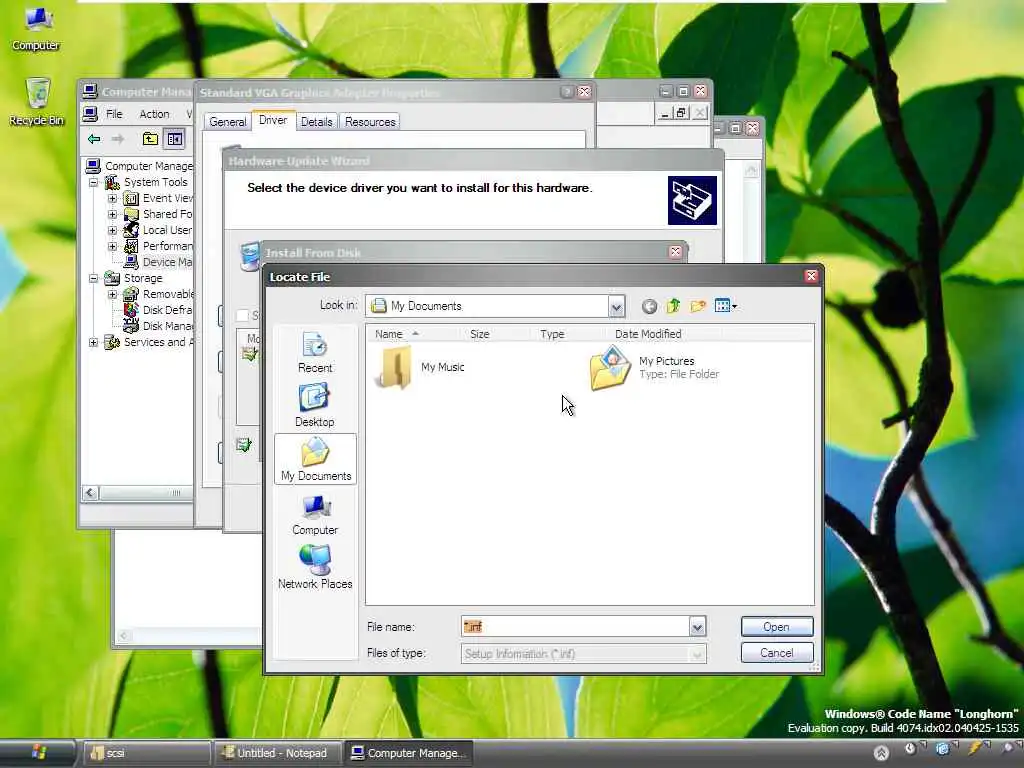1024x768 pixels.
Task: Select Disk Management tree item
Action: click(x=159, y=326)
